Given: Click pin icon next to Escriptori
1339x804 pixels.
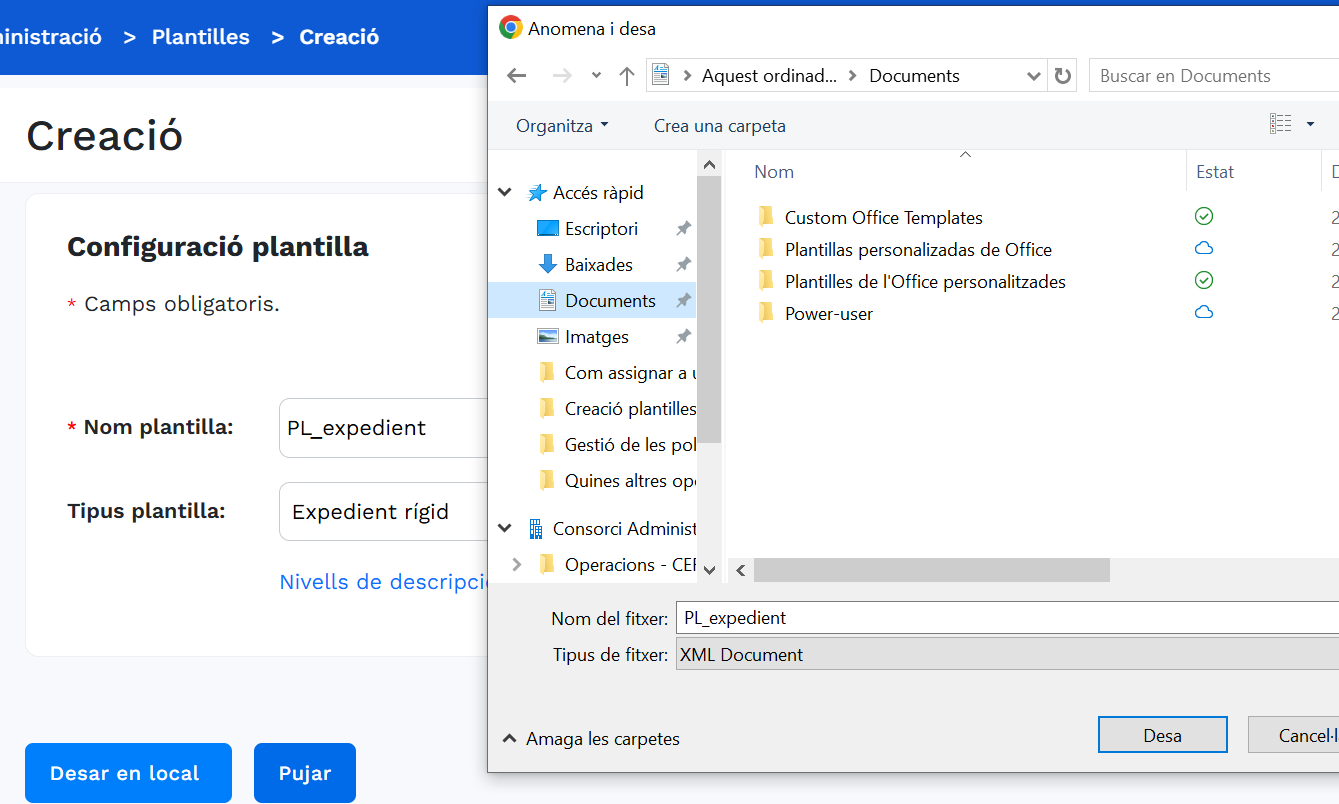Looking at the screenshot, I should (x=683, y=229).
